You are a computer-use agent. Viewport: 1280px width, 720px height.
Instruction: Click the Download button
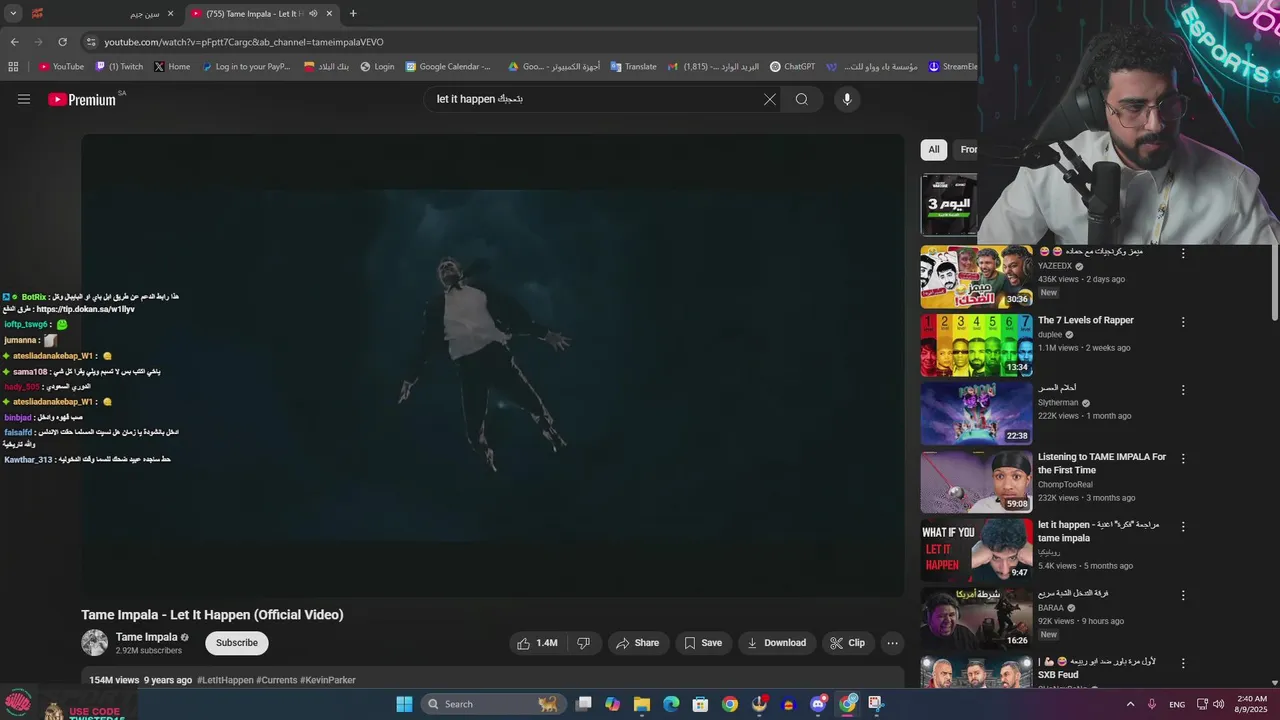776,643
